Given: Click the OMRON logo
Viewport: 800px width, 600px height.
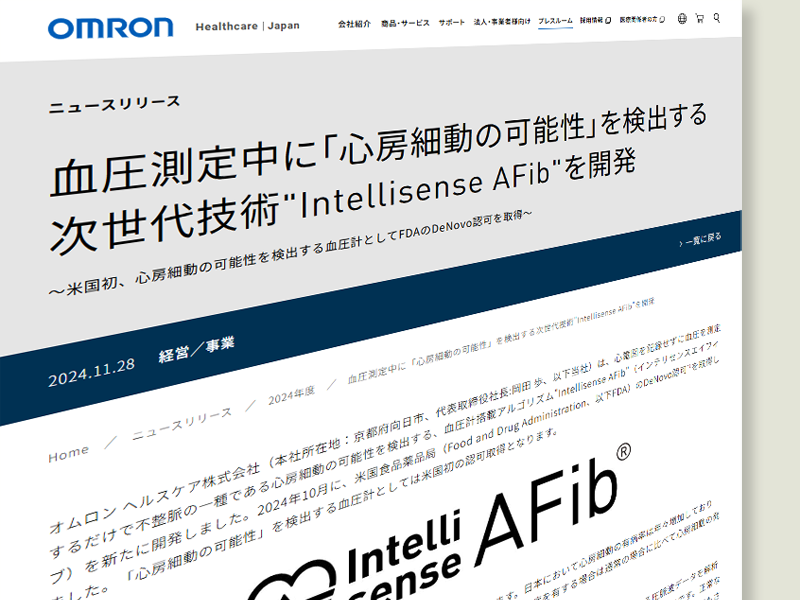Looking at the screenshot, I should pyautogui.click(x=110, y=27).
